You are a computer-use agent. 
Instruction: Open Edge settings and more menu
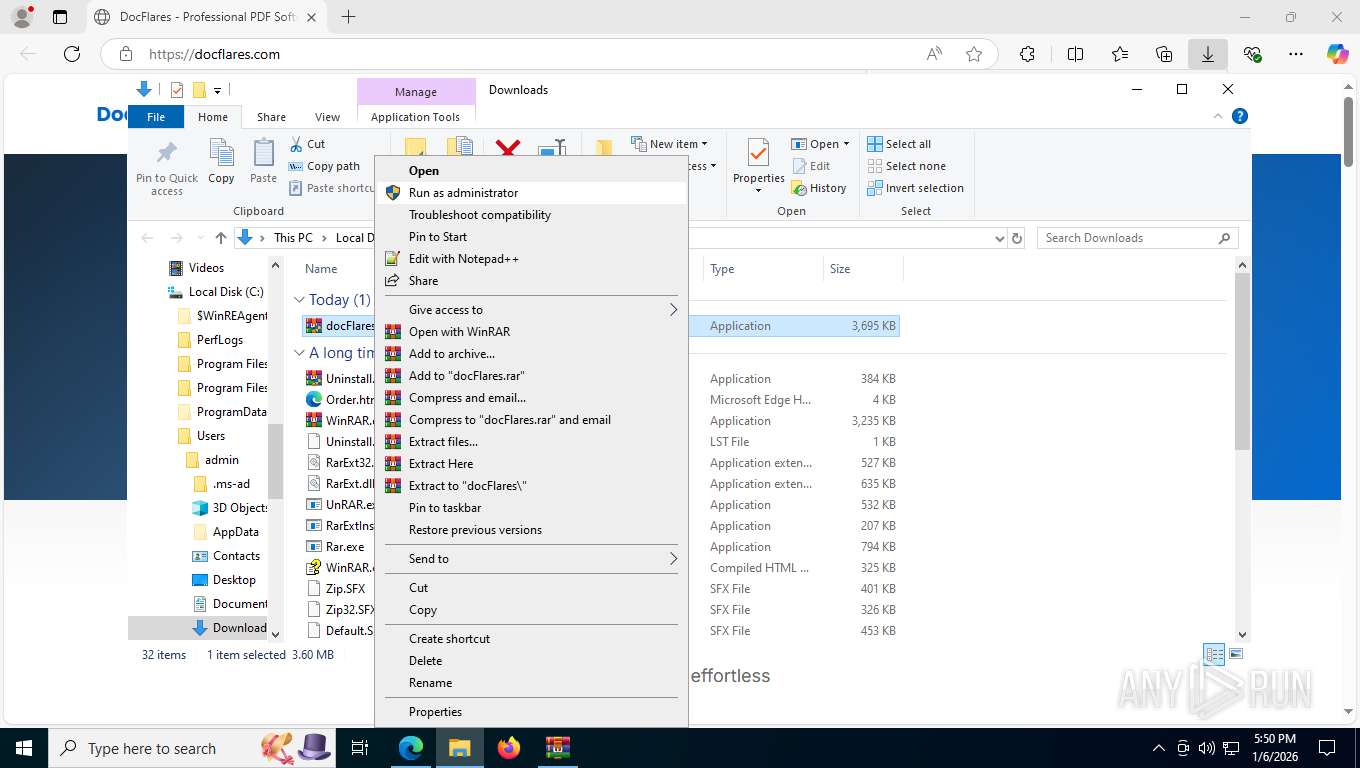[1296, 54]
